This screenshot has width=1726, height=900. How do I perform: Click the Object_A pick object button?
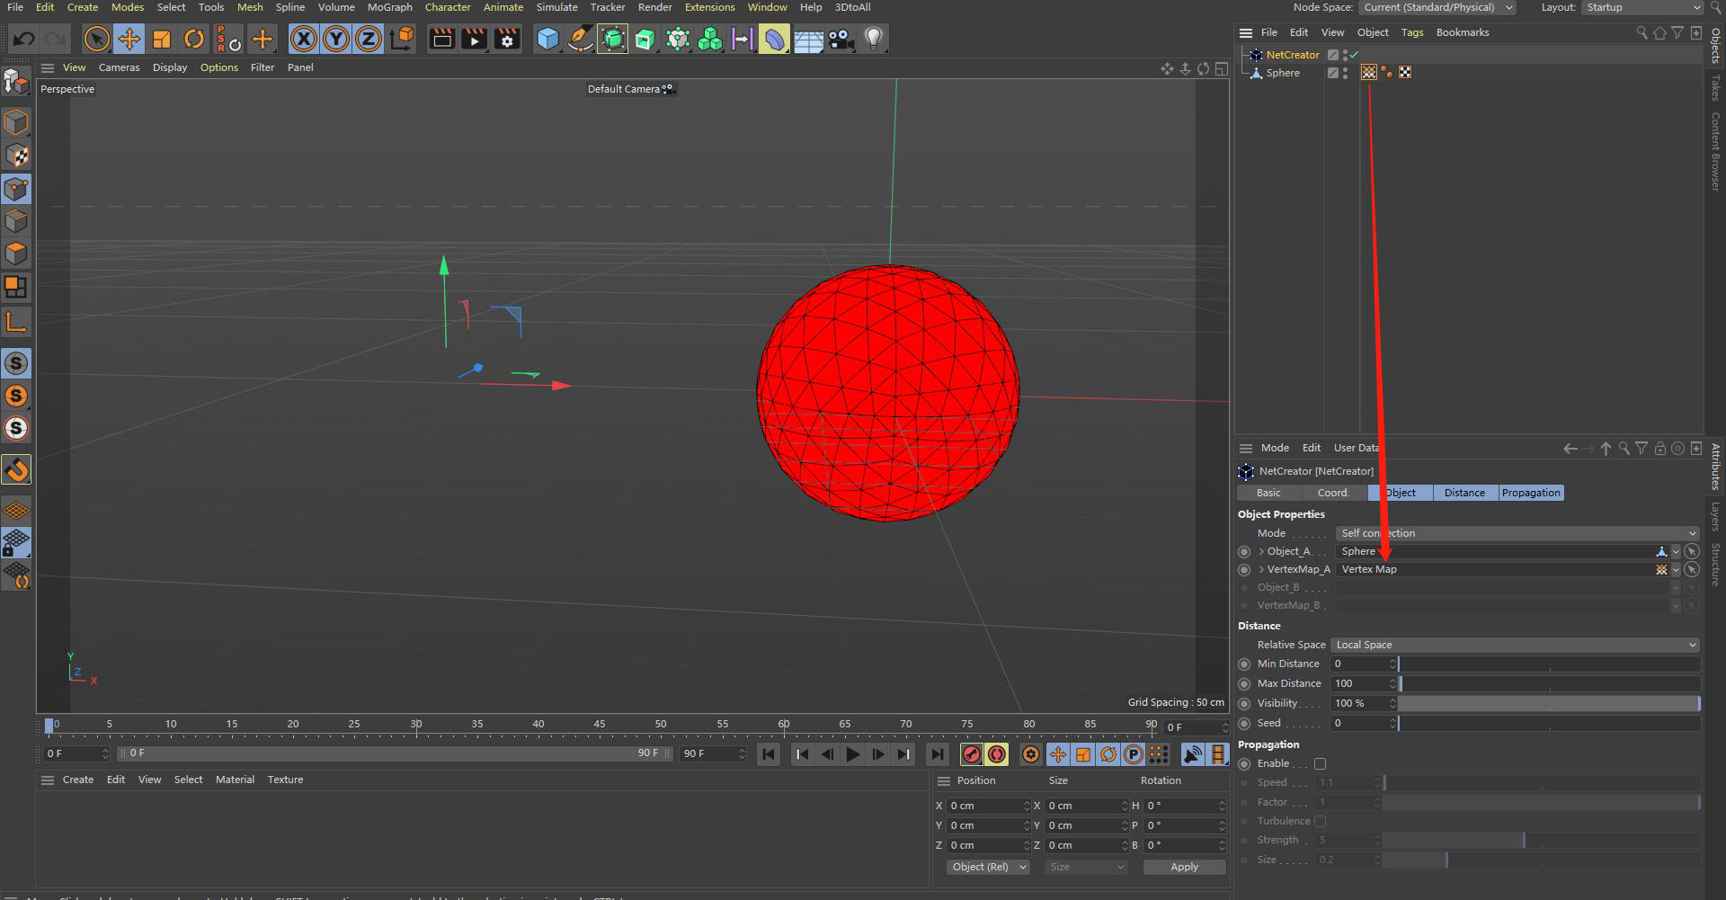click(x=1691, y=552)
